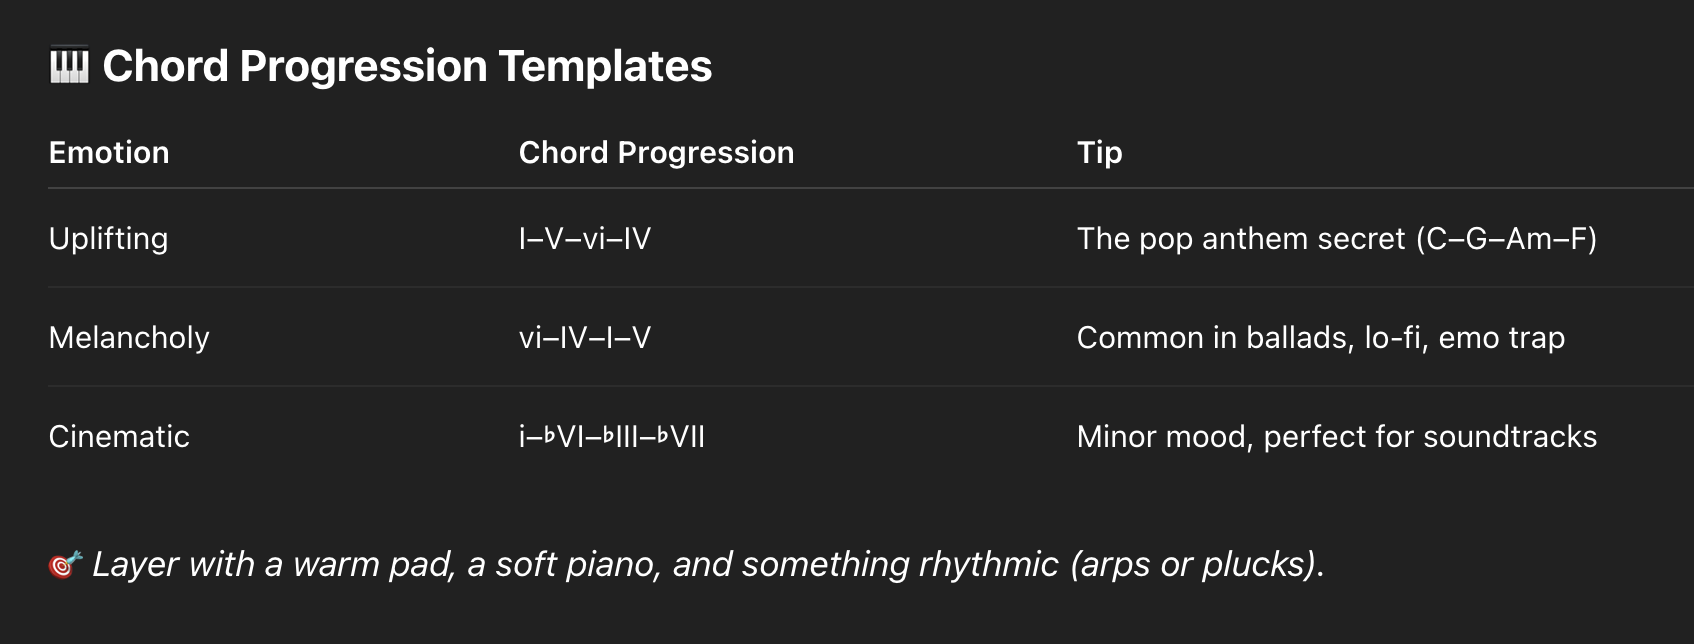Select the Chord Progression column header

(x=656, y=153)
